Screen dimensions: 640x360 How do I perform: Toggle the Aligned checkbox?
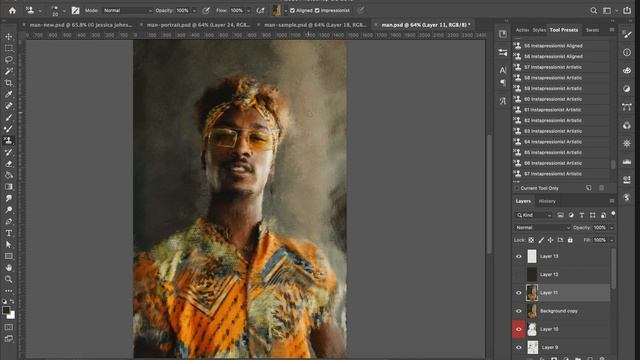(x=292, y=11)
